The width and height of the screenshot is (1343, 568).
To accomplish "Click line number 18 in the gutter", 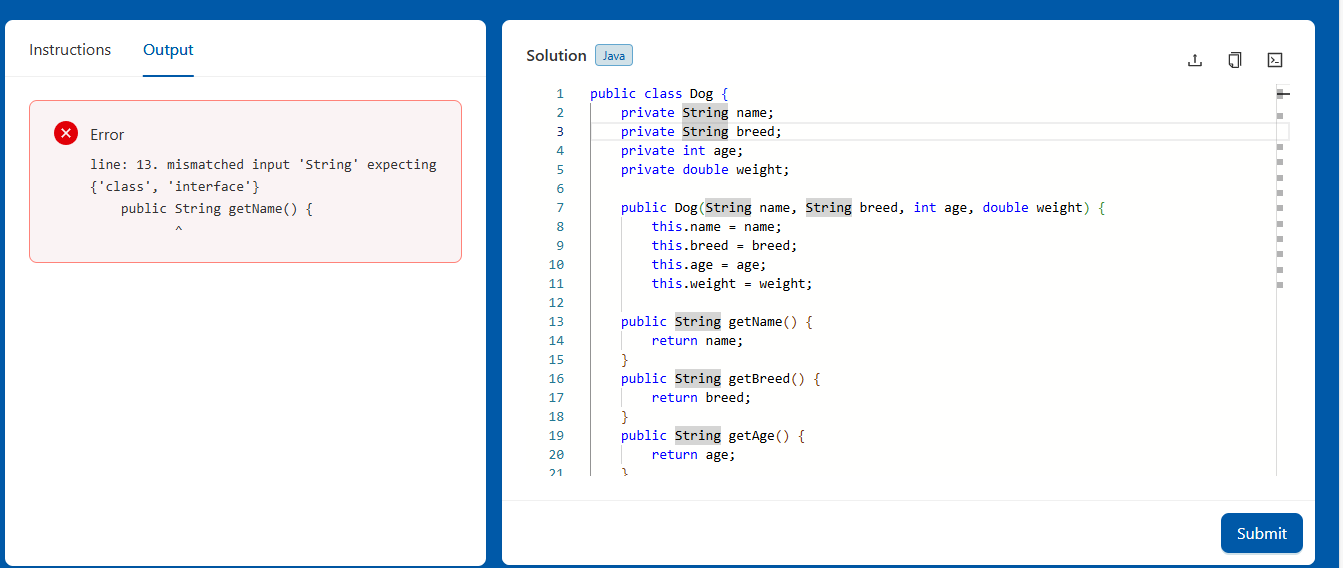I will 556,417.
